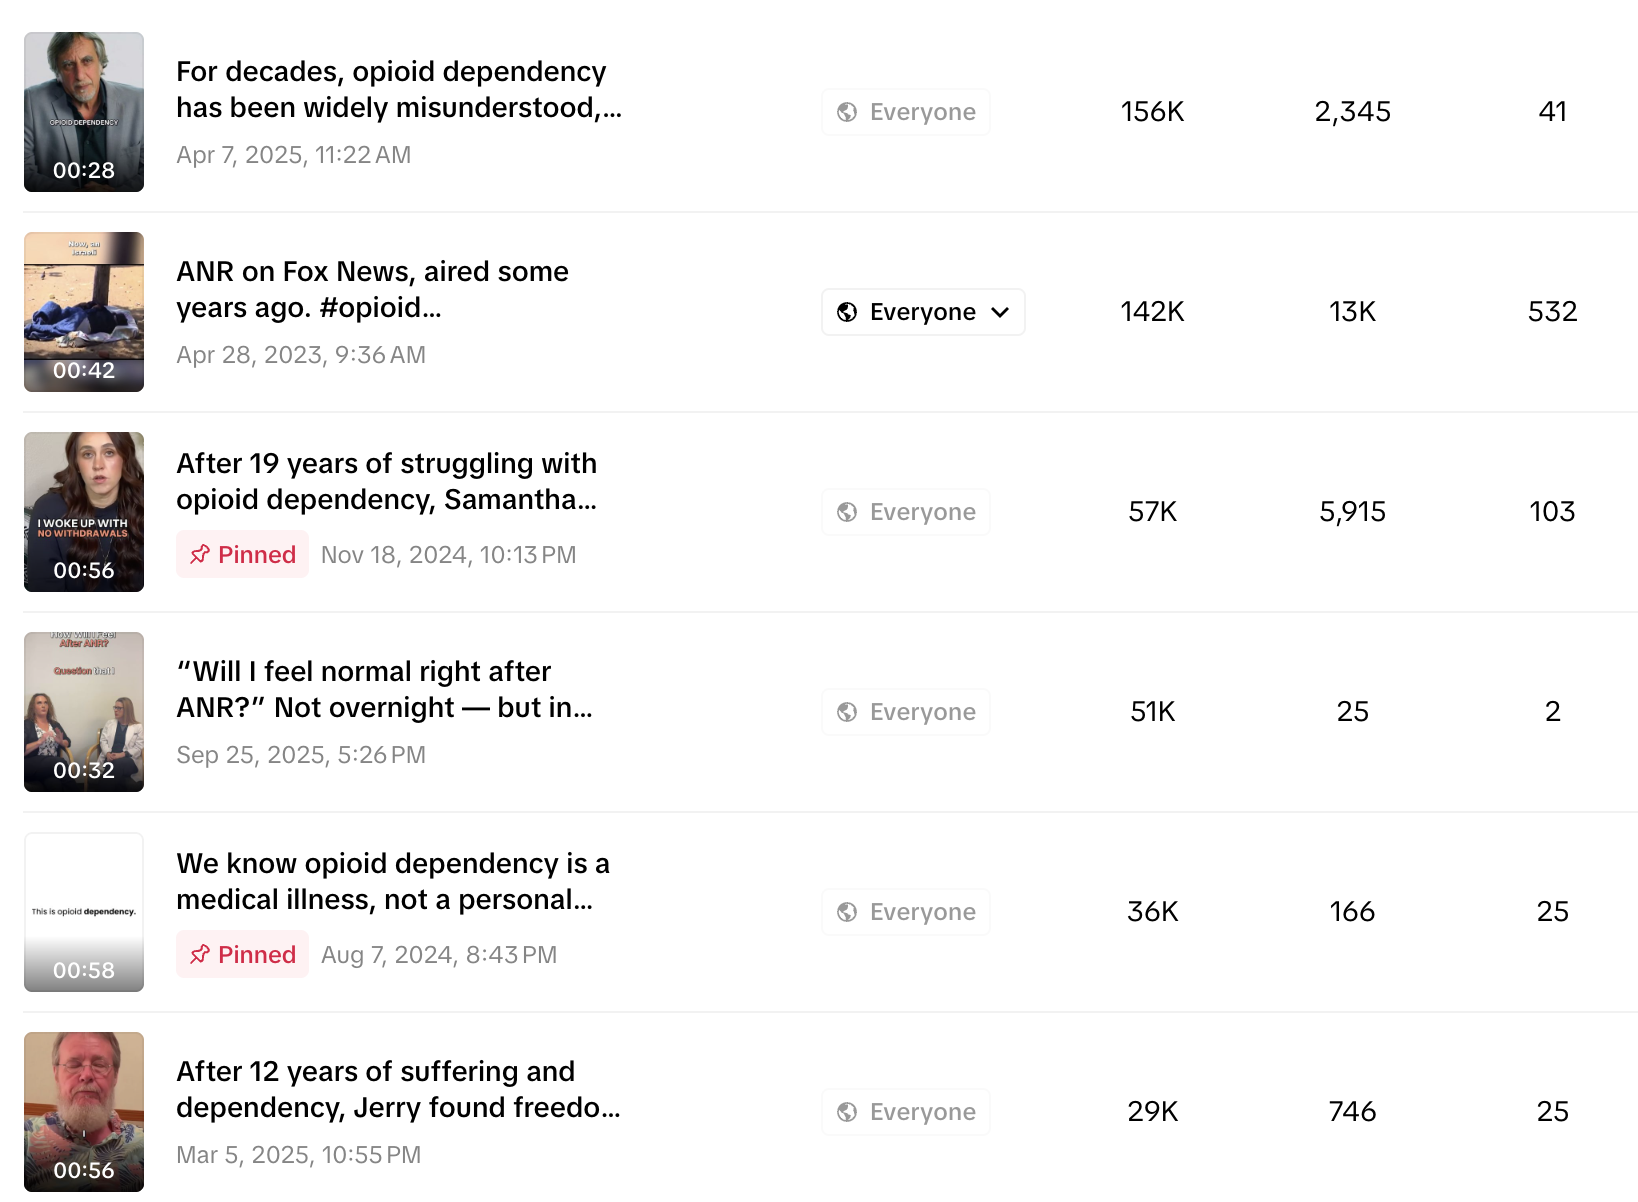Open Everyone privacy dropdown on Jerry video
Screen dimensions: 1638x1202
coord(906,1112)
